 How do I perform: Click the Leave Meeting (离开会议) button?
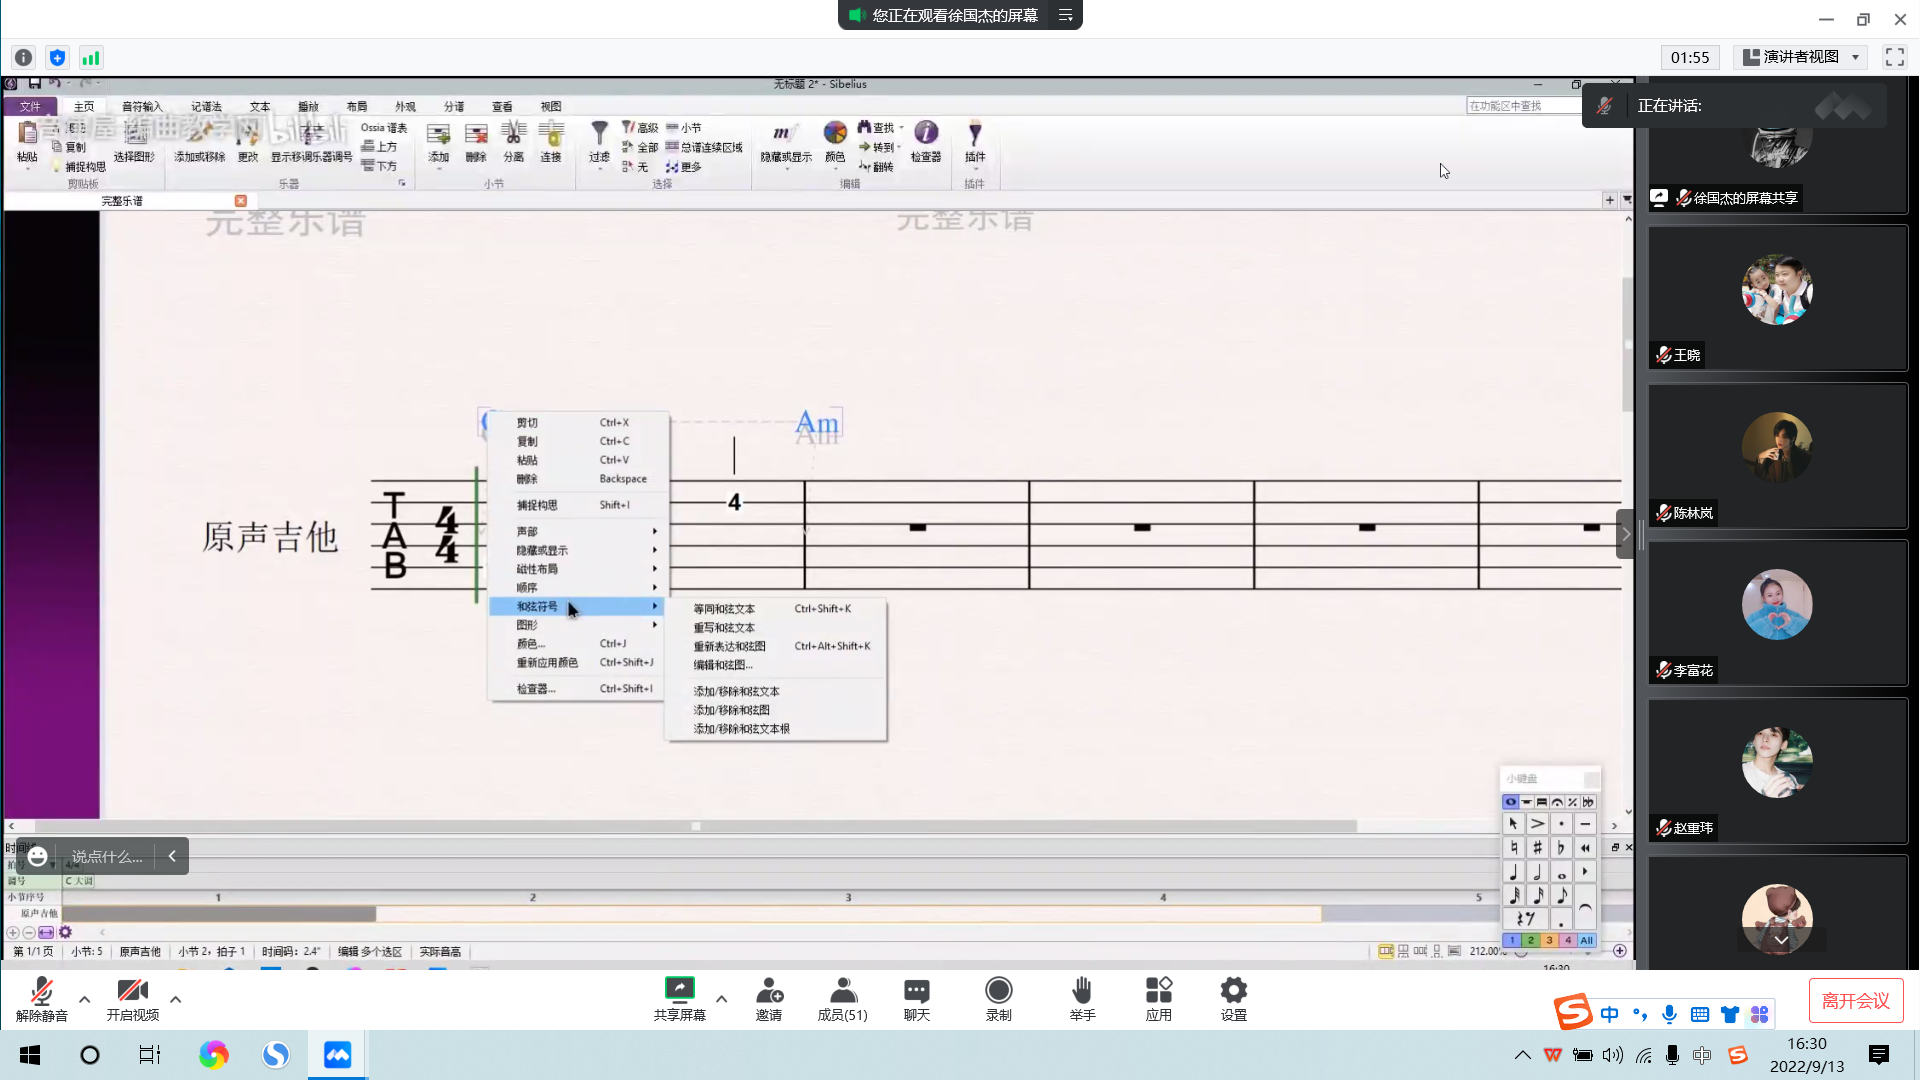(1855, 1001)
